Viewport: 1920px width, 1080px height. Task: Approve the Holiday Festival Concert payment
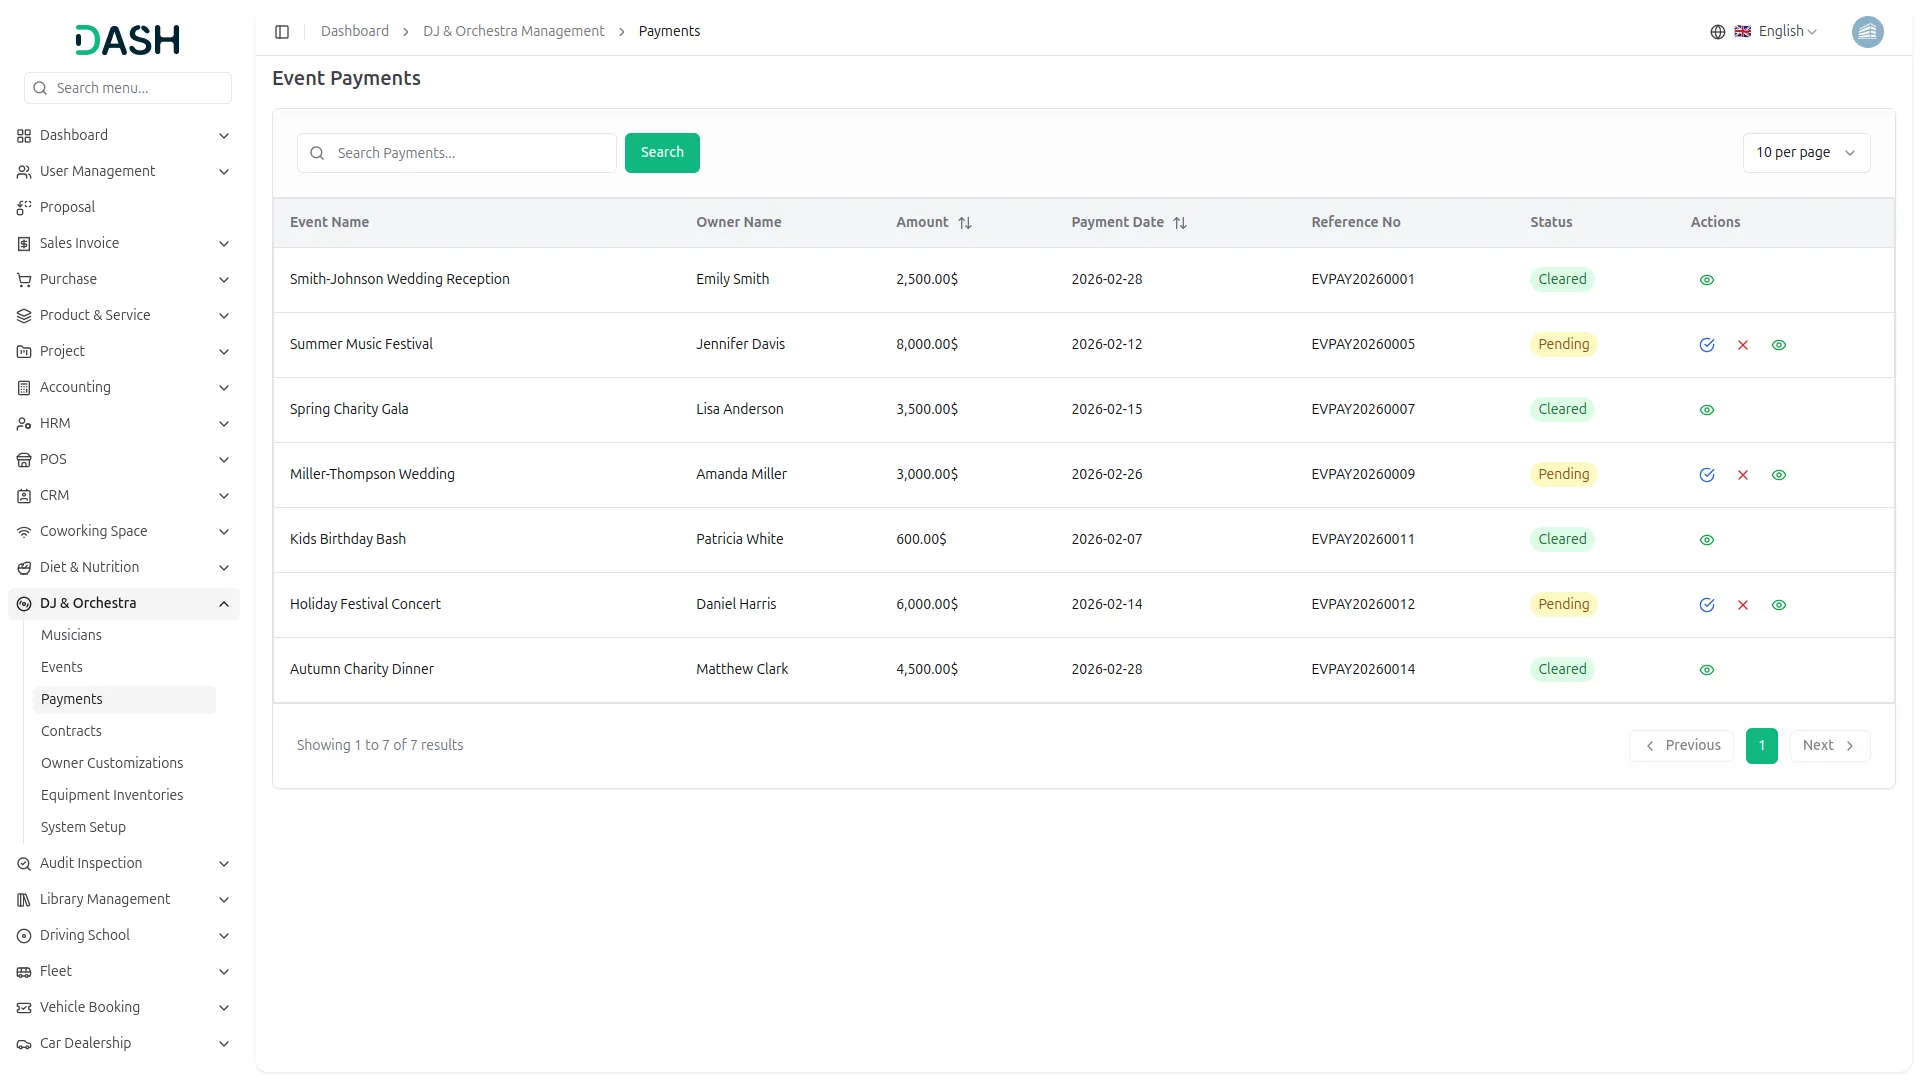(1707, 605)
